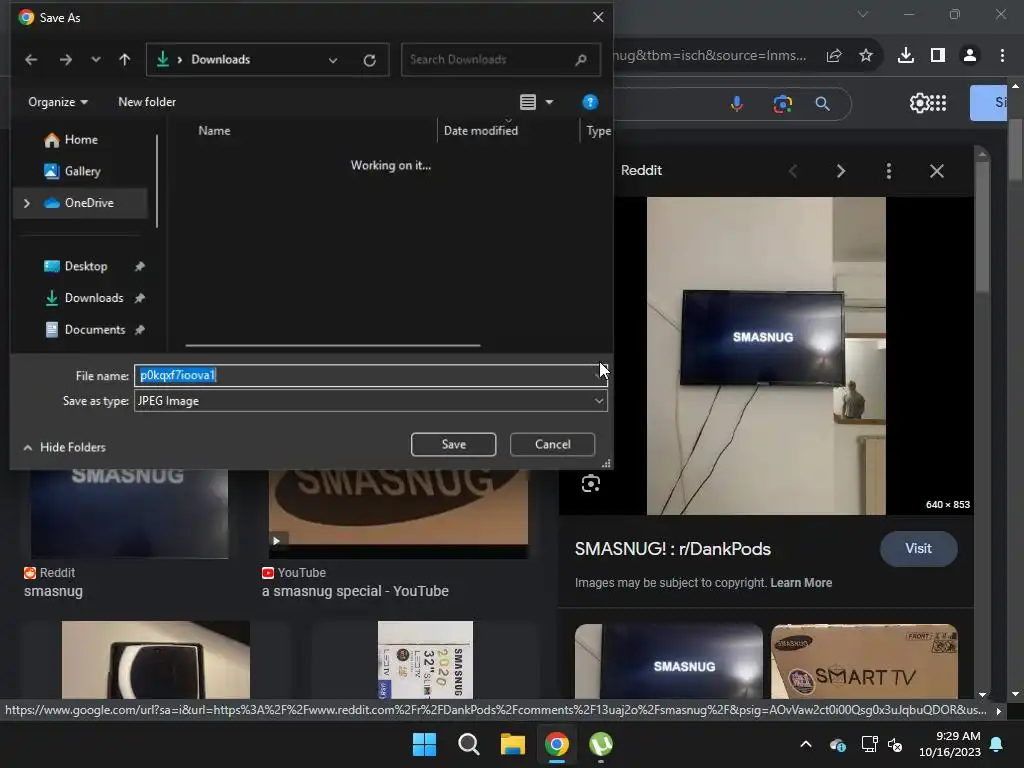The width and height of the screenshot is (1024, 768).
Task: Open network and volume tray icons
Action: [882, 744]
